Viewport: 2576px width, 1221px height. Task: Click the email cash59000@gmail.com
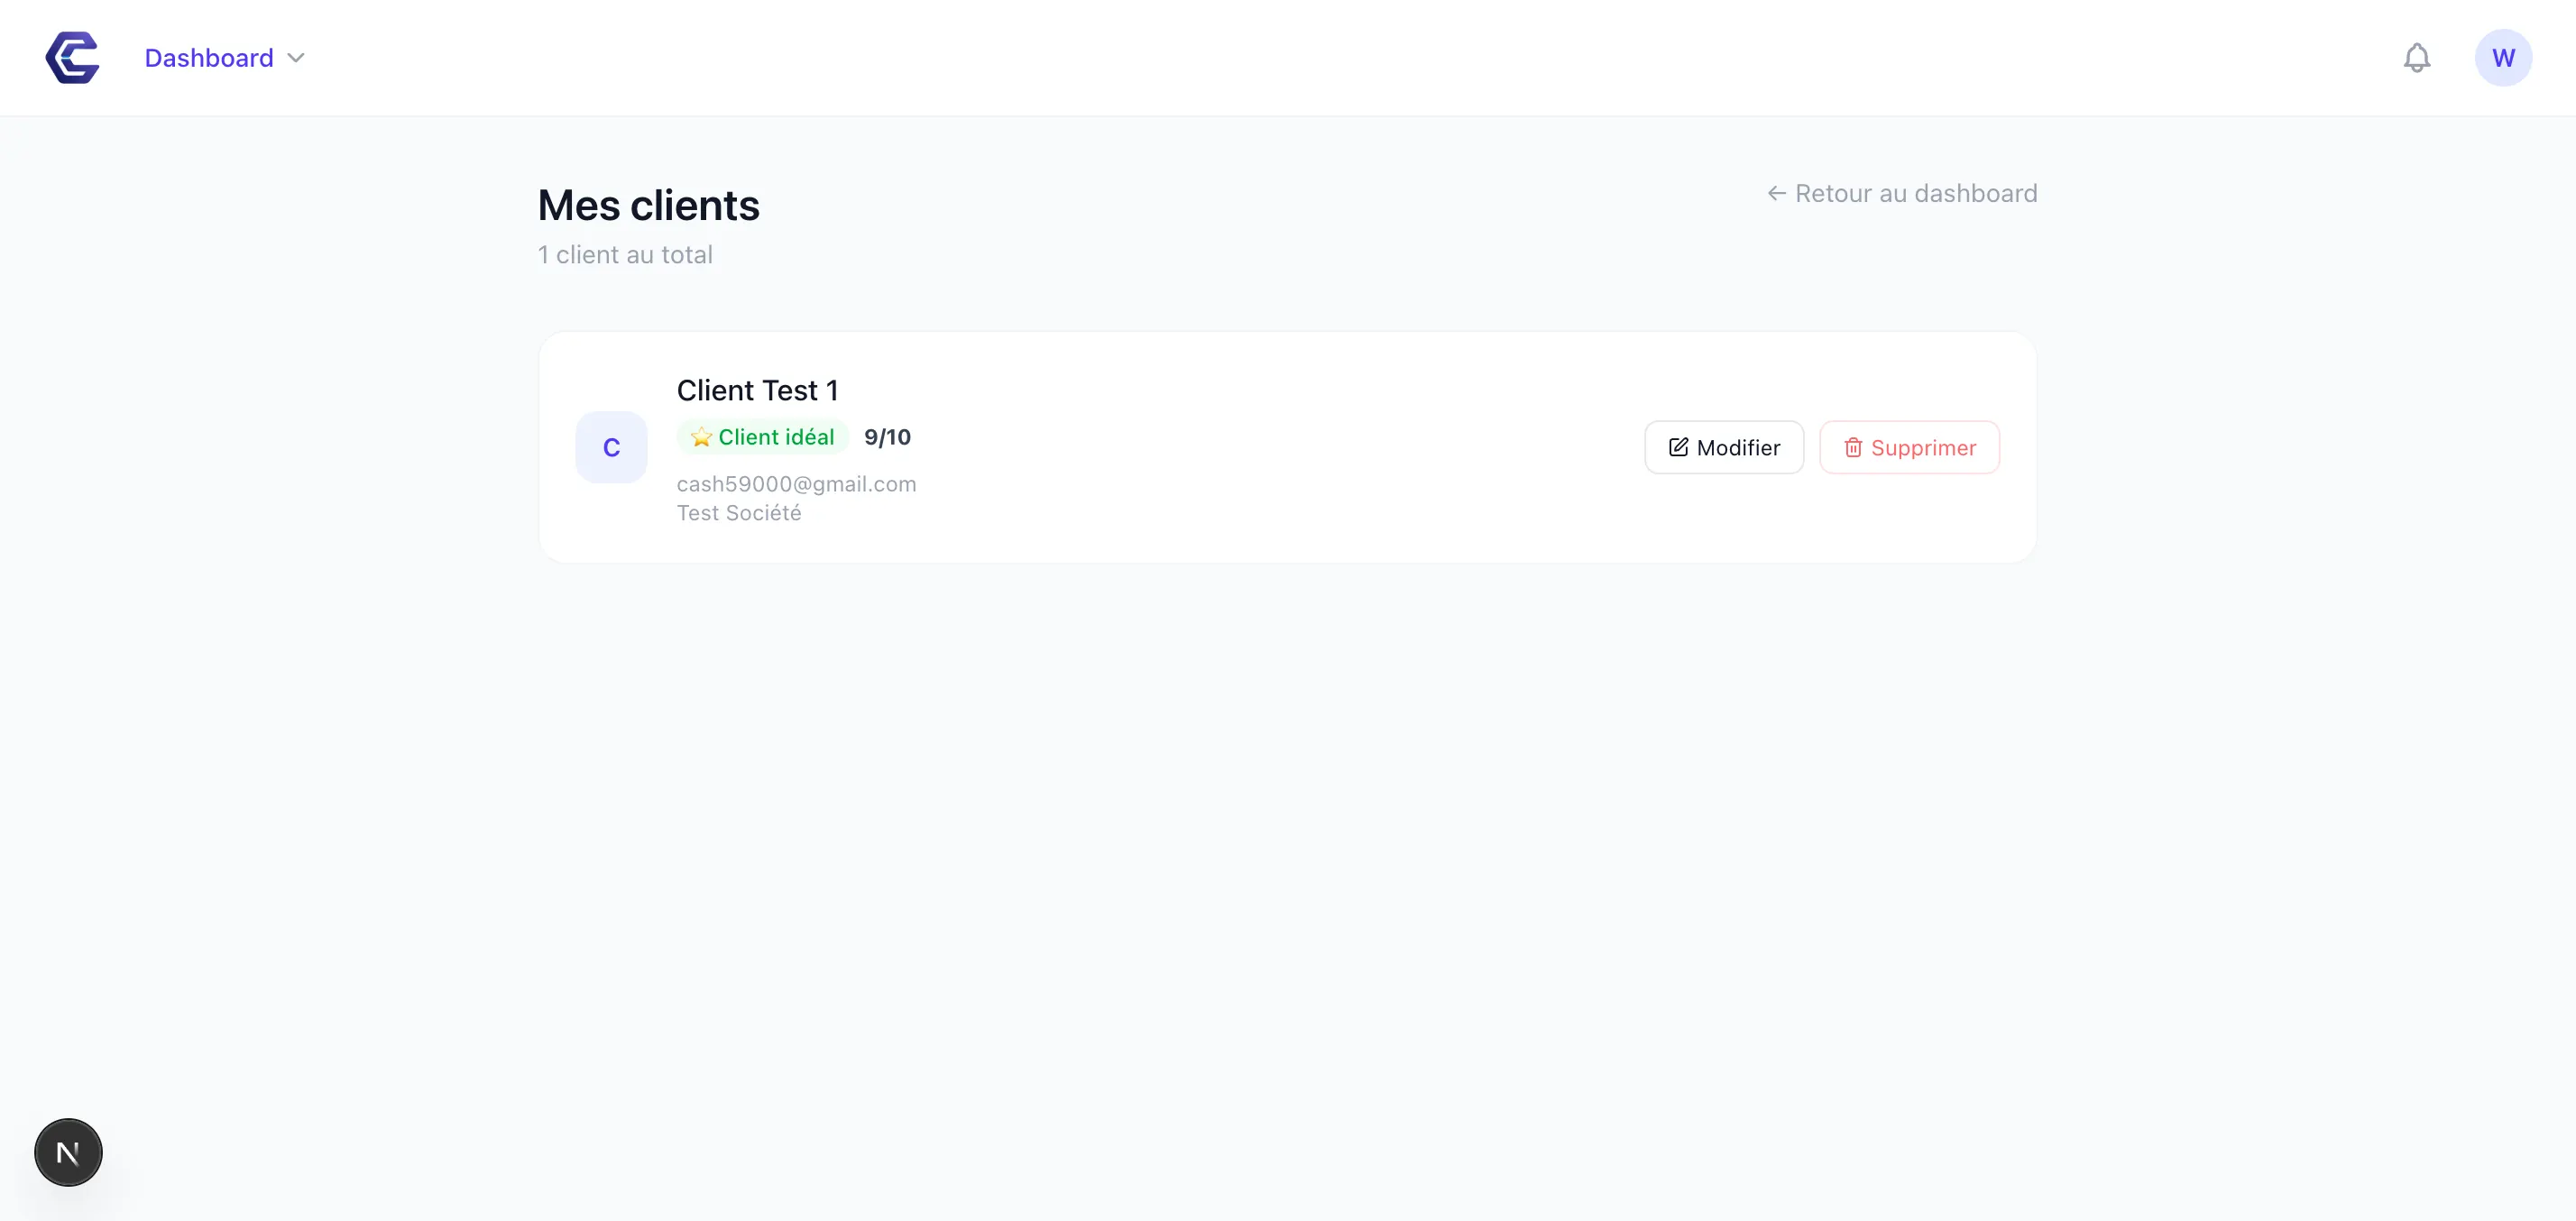click(796, 484)
